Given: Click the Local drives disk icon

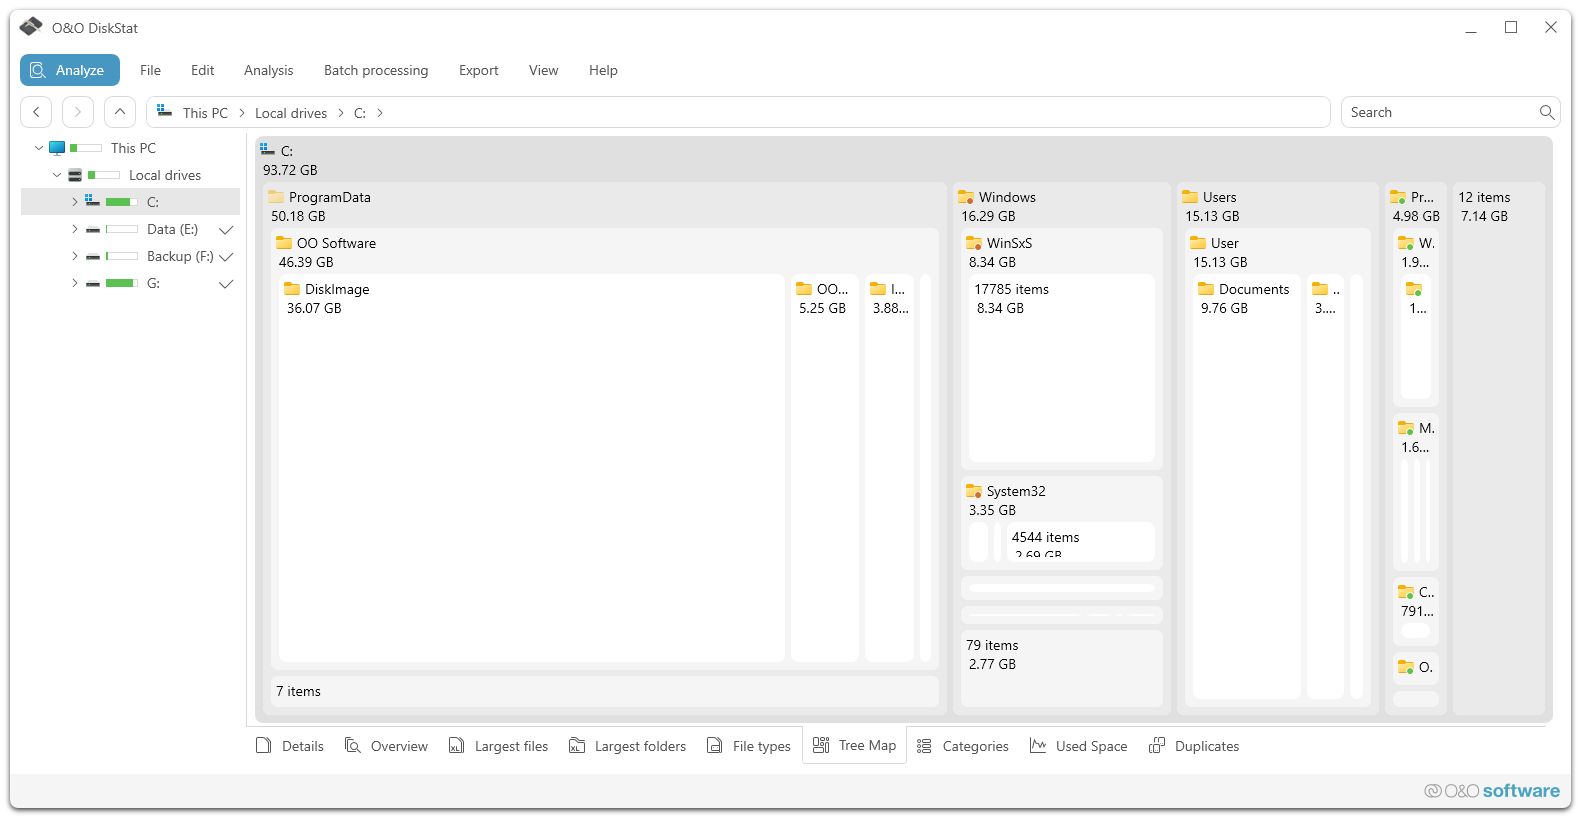Looking at the screenshot, I should (75, 175).
